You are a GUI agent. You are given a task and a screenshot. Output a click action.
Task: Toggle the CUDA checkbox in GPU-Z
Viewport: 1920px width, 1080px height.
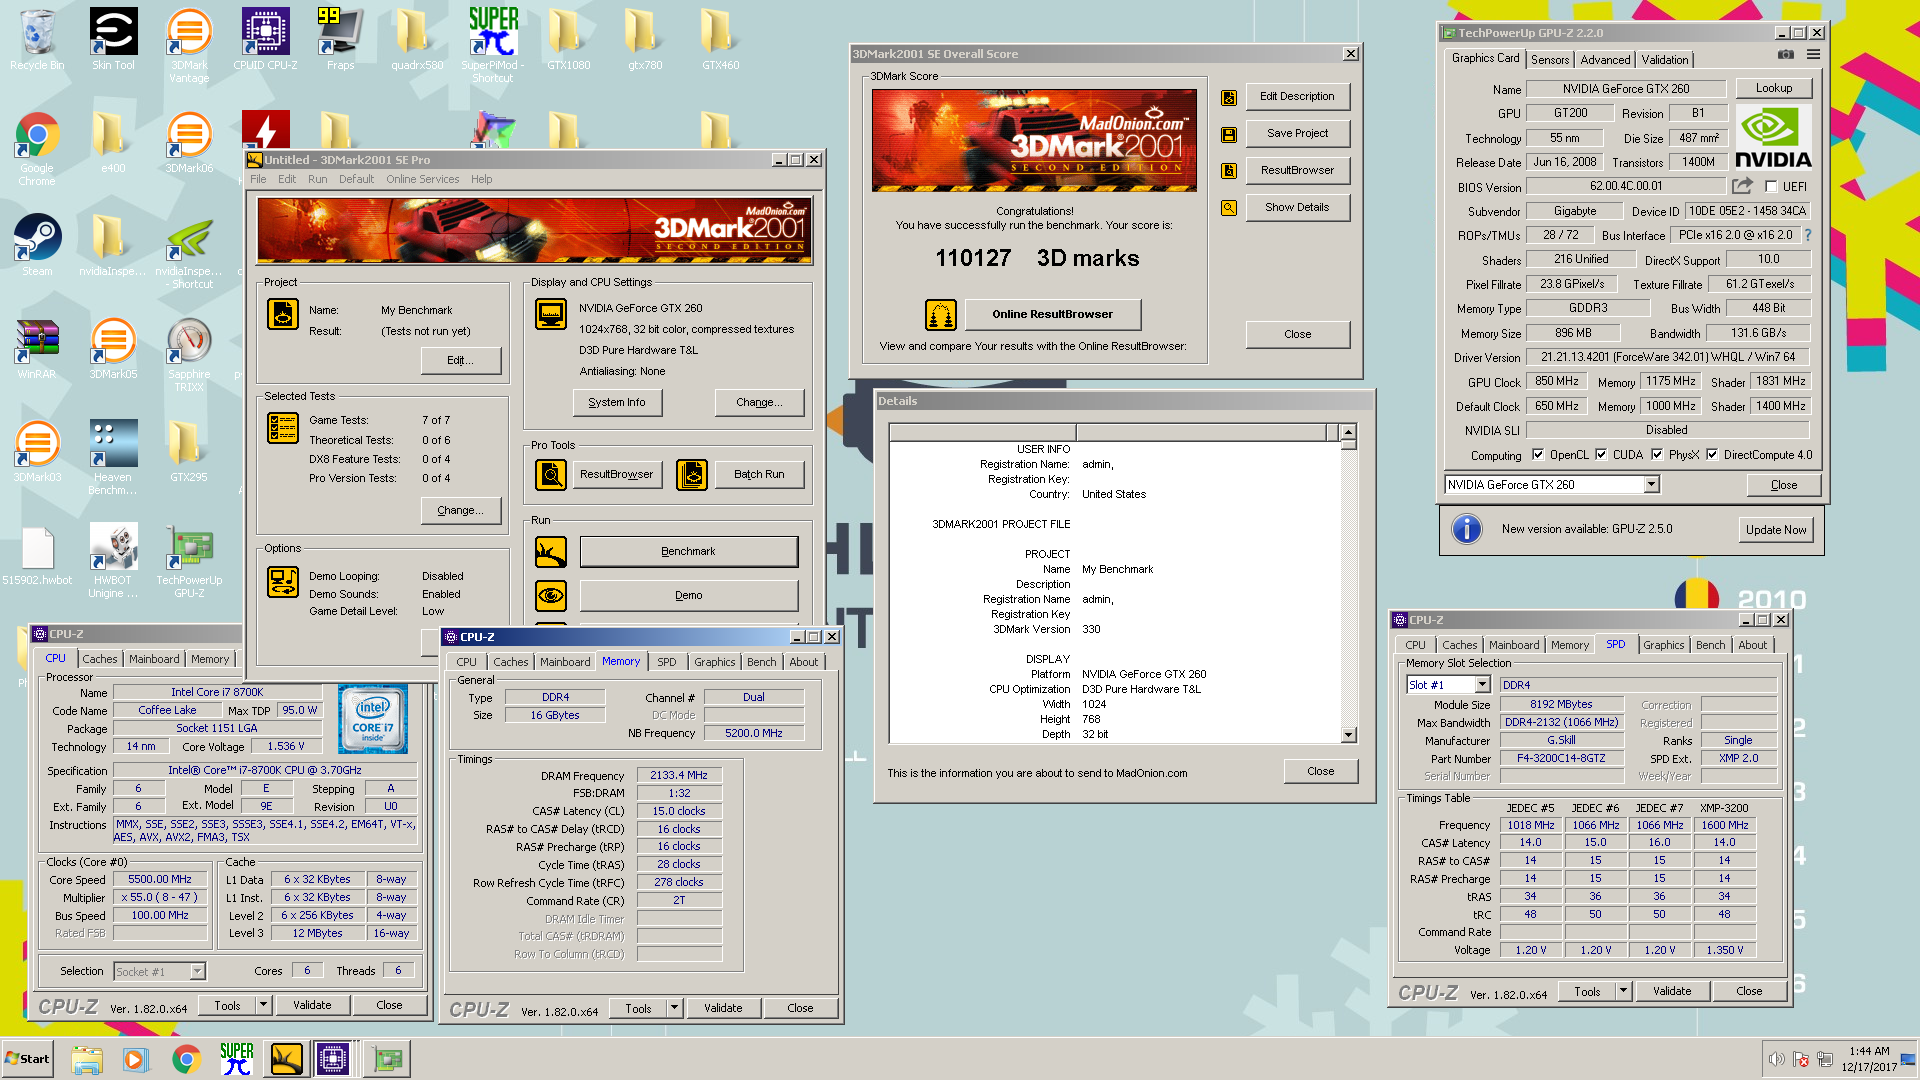1601,455
